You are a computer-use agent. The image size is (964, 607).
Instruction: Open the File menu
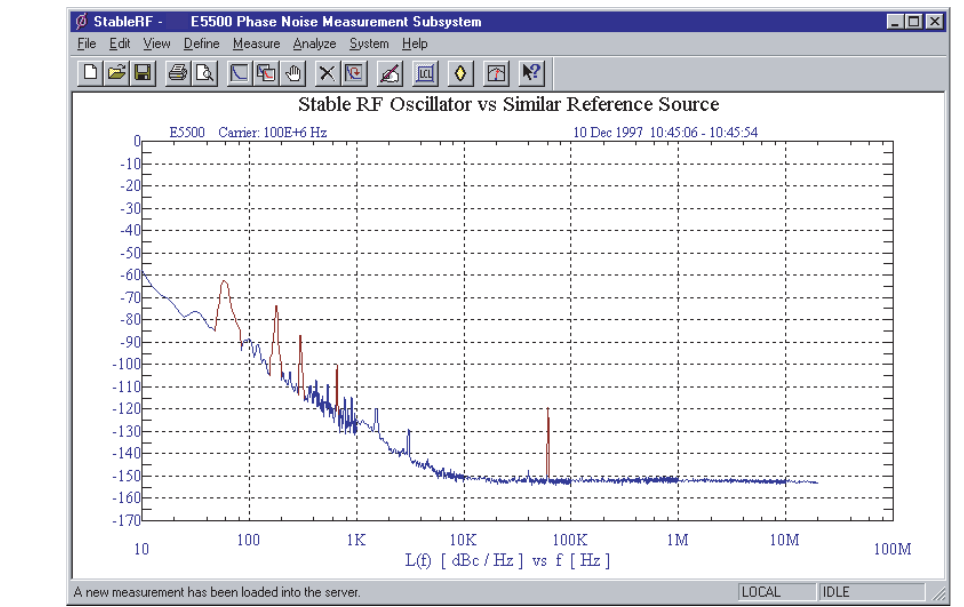(x=86, y=44)
